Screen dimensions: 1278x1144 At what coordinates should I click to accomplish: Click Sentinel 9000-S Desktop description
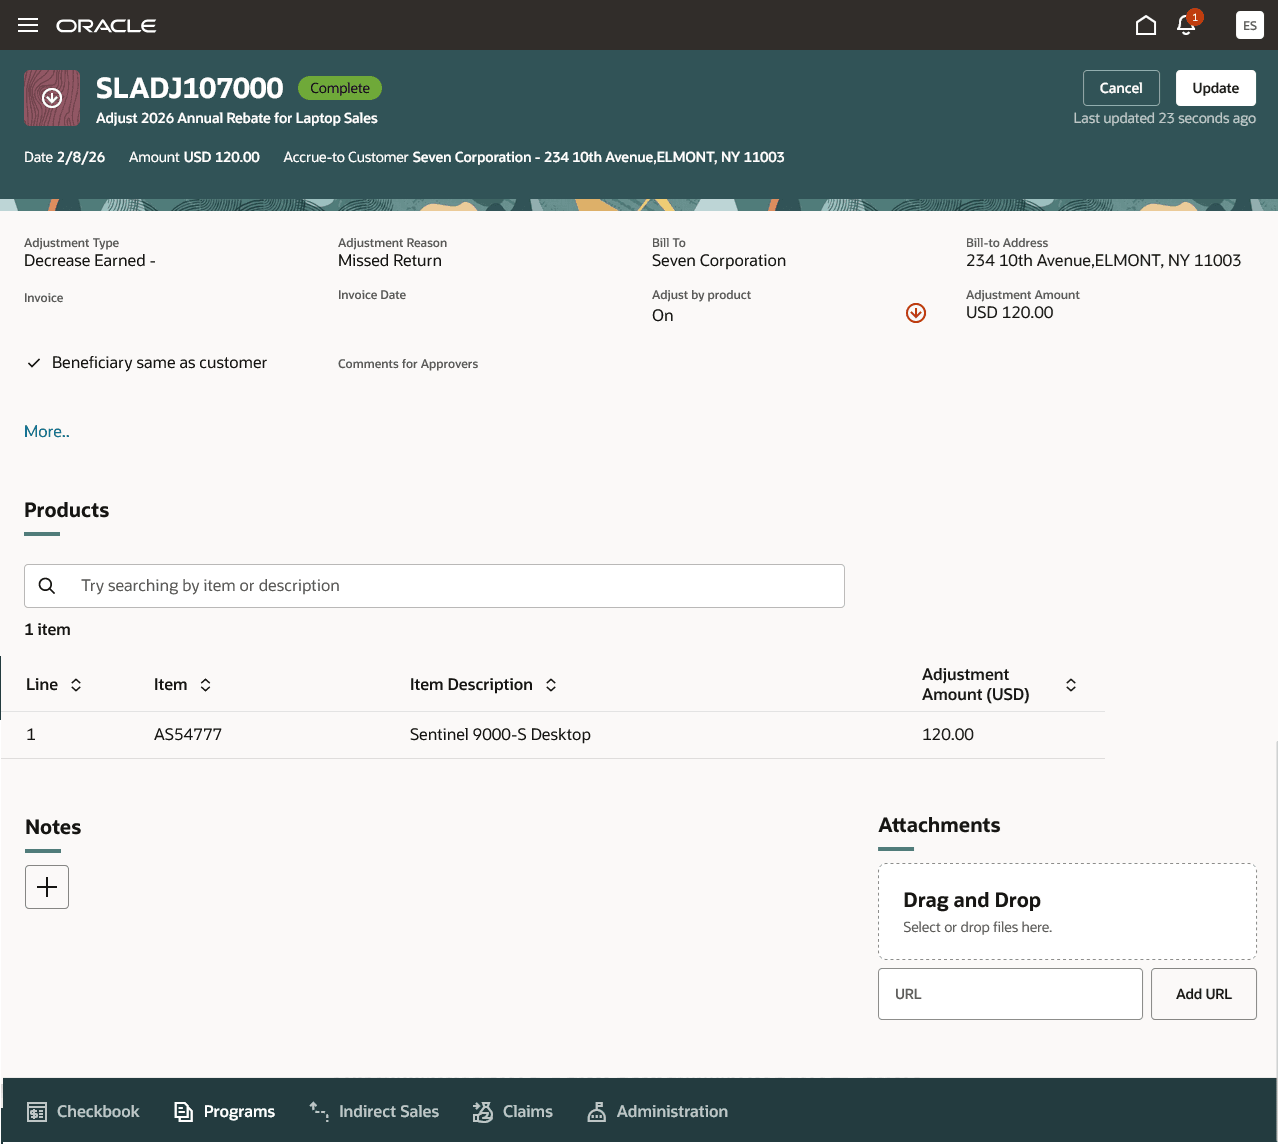click(x=500, y=734)
